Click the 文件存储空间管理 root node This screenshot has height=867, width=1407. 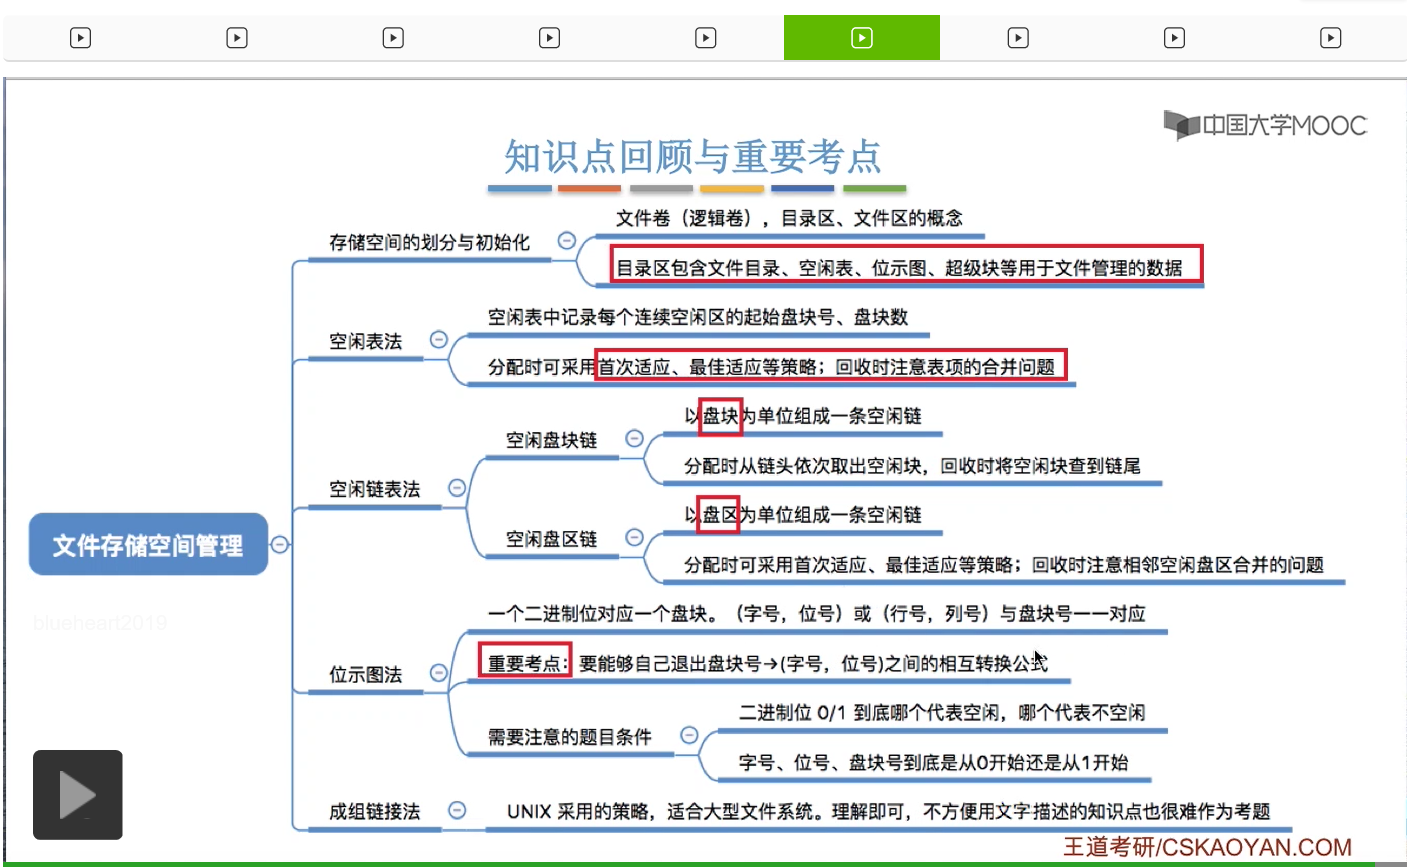tap(148, 545)
